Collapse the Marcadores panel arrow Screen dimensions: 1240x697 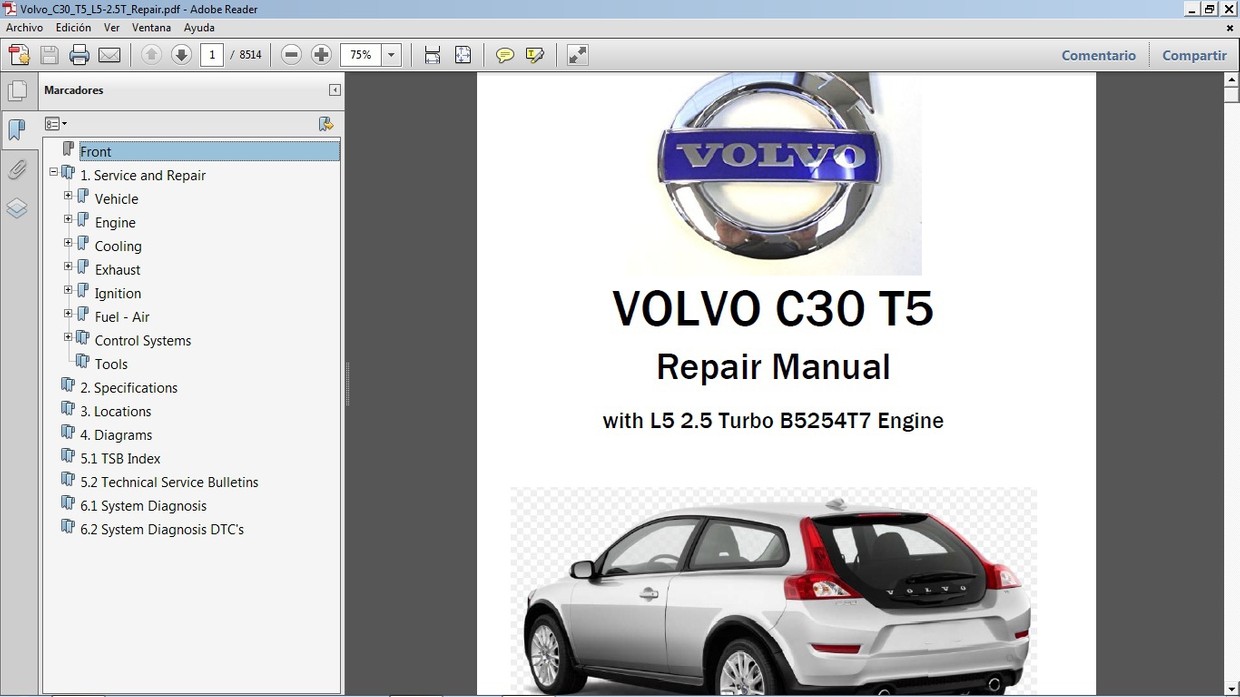pos(334,90)
